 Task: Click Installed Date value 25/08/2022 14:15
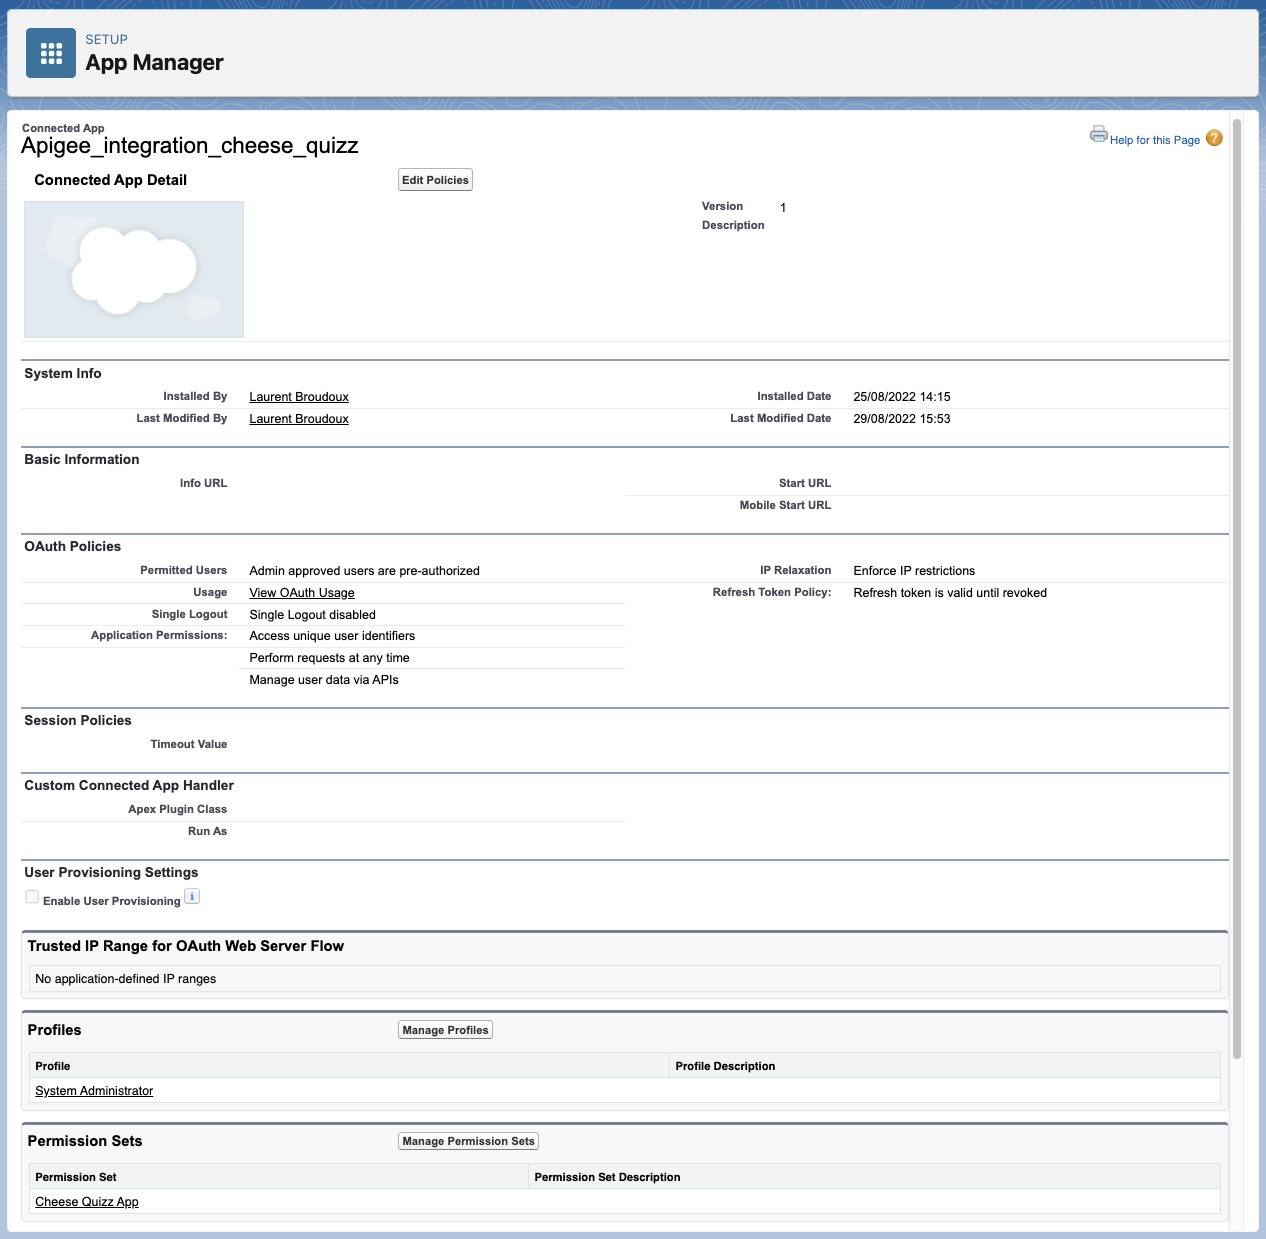[x=902, y=397]
